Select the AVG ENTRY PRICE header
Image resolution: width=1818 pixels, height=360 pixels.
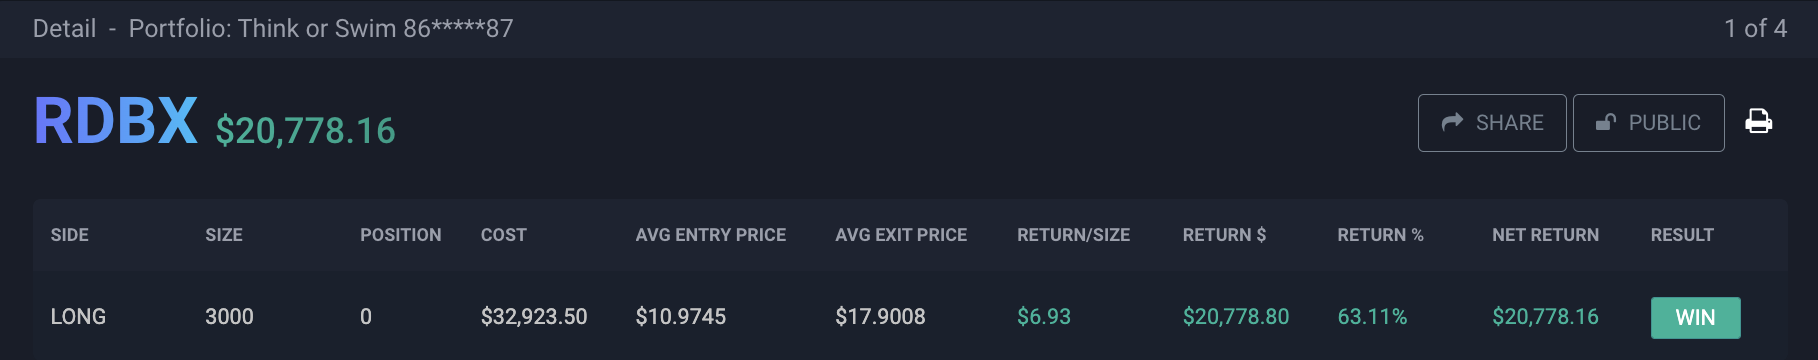711,235
